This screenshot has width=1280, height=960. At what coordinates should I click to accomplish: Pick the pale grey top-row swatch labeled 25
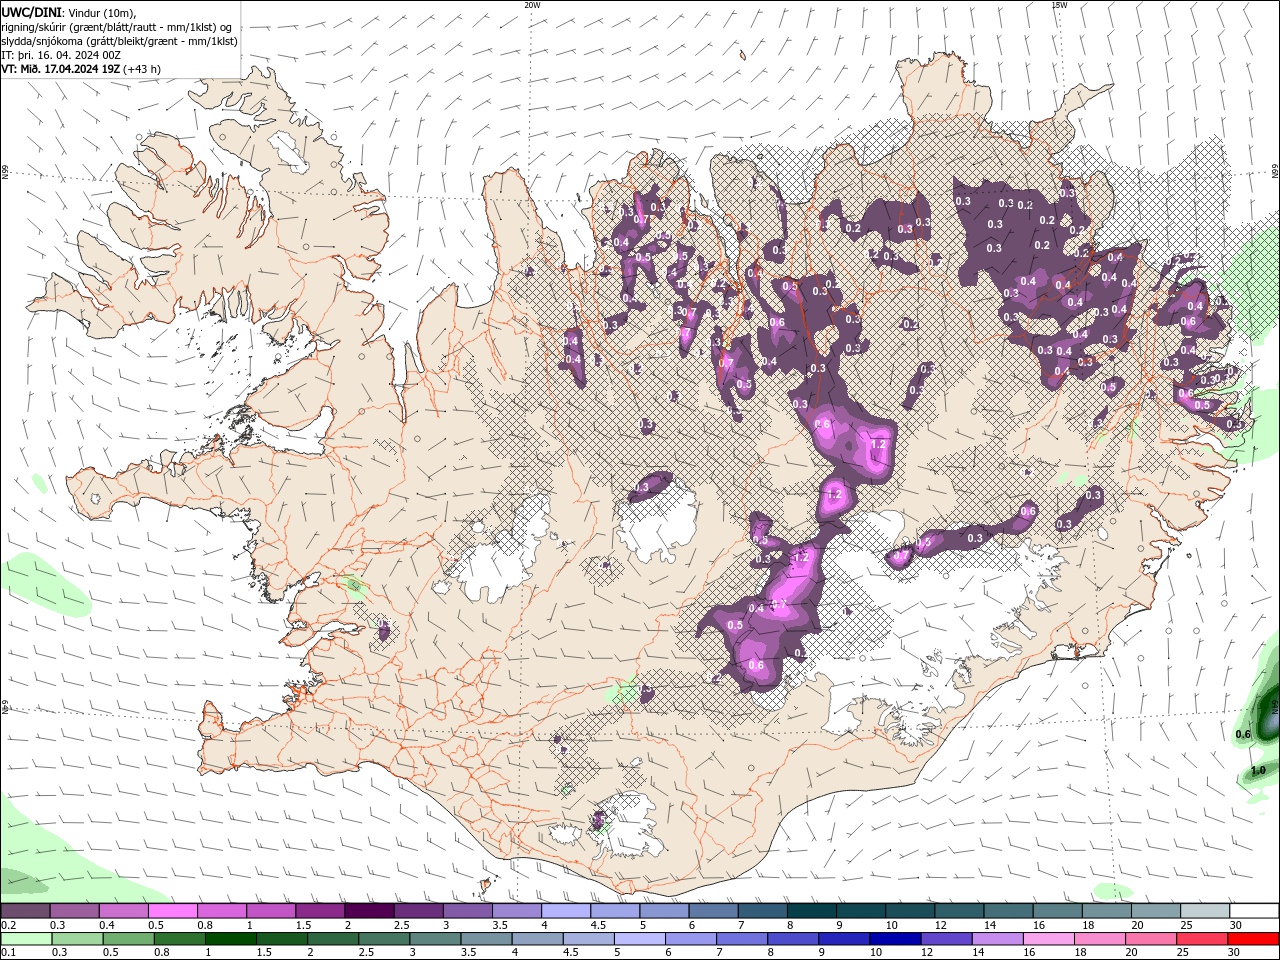click(1206, 911)
